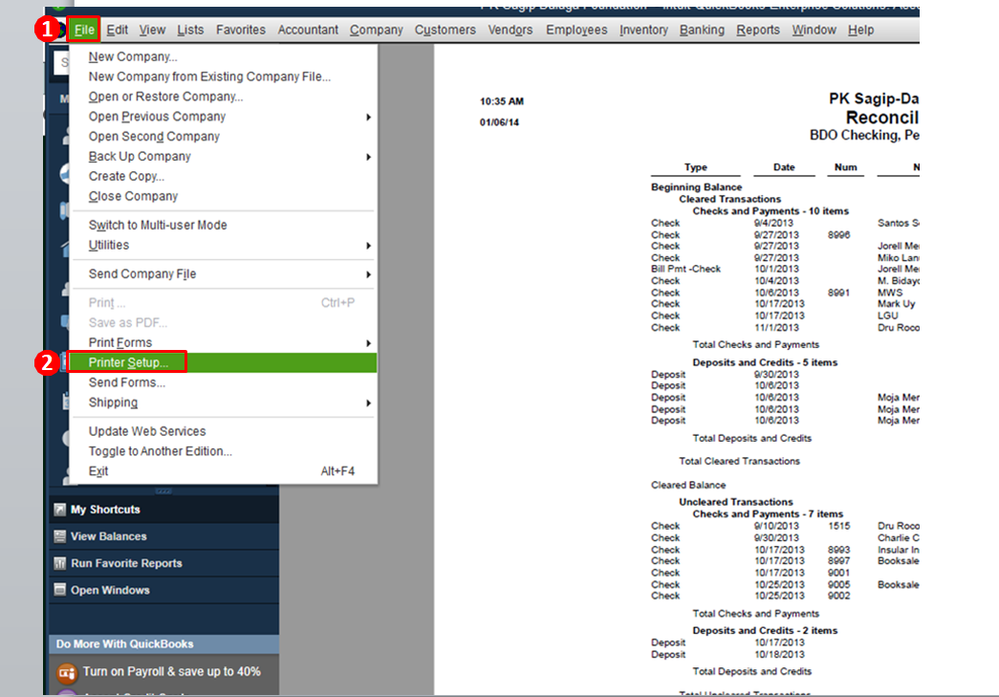
Task: Choose Toggle to Another Edition...
Action: (x=223, y=451)
